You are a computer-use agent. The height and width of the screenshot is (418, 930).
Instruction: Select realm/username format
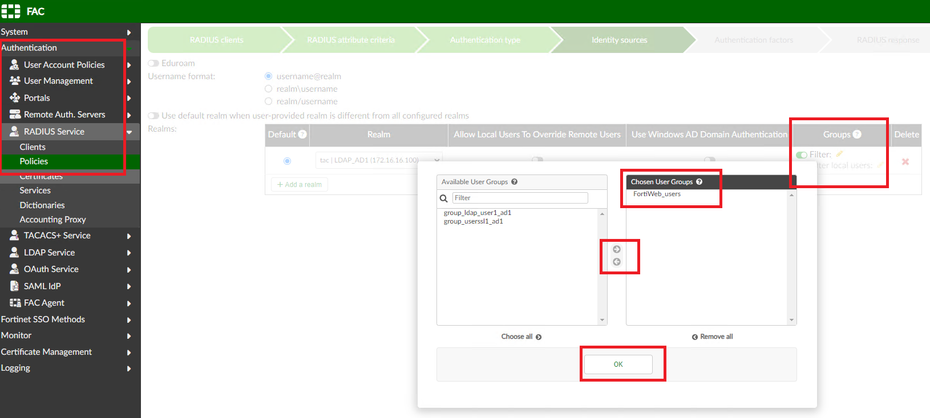click(269, 101)
